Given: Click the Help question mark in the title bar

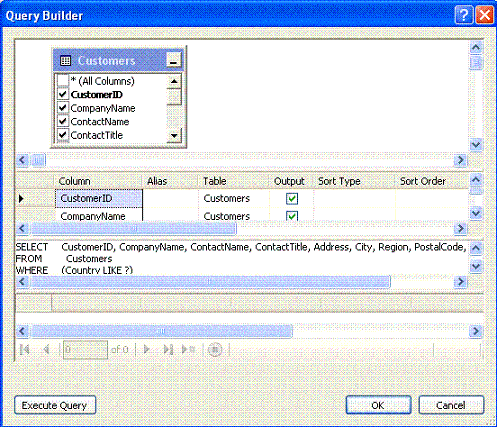Looking at the screenshot, I should coord(464,15).
